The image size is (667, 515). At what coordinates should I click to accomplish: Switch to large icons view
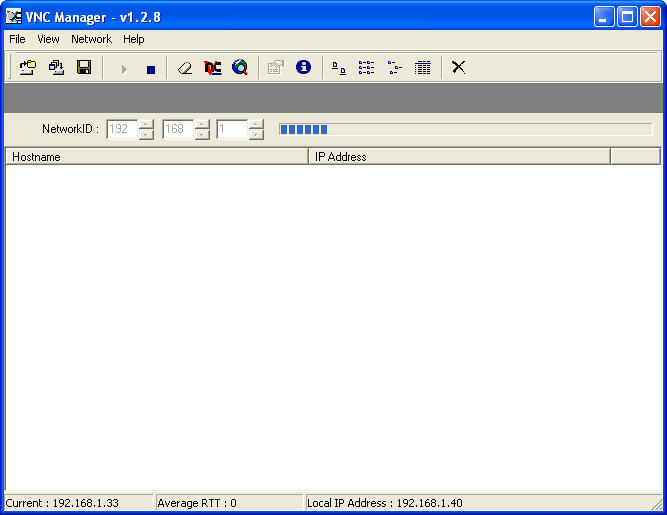(339, 68)
